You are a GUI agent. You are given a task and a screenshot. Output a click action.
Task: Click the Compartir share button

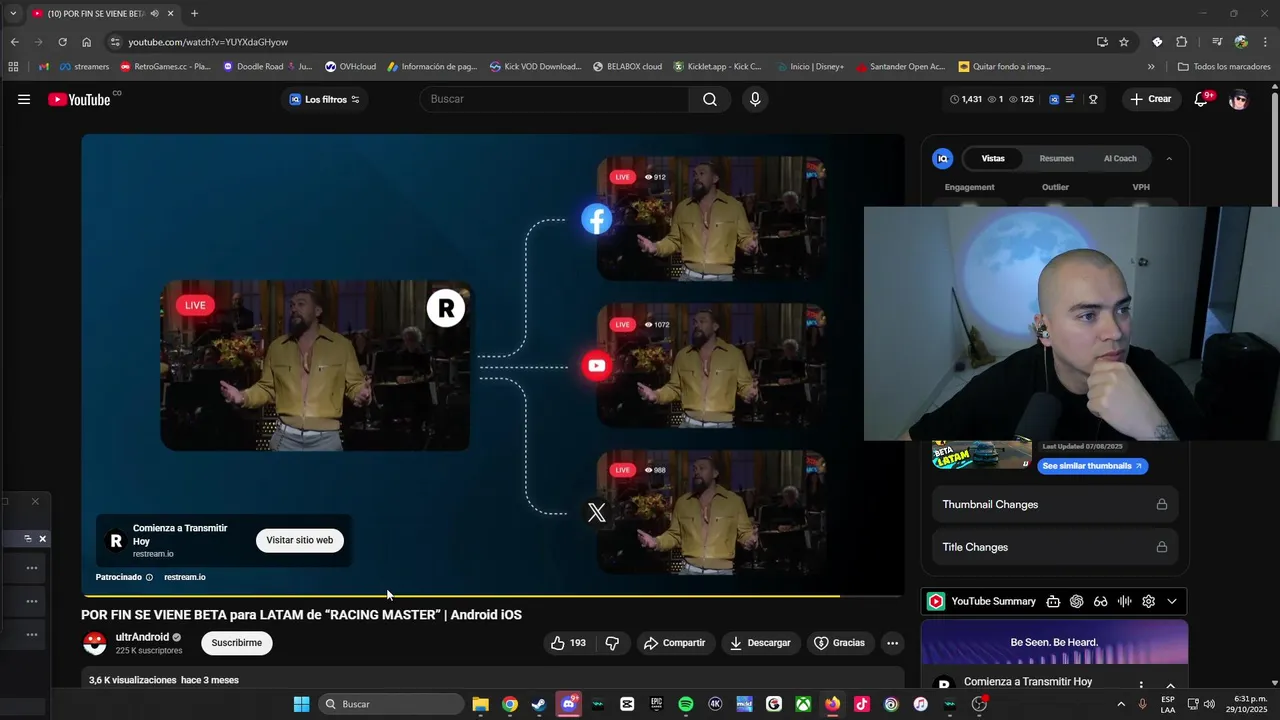tap(675, 643)
